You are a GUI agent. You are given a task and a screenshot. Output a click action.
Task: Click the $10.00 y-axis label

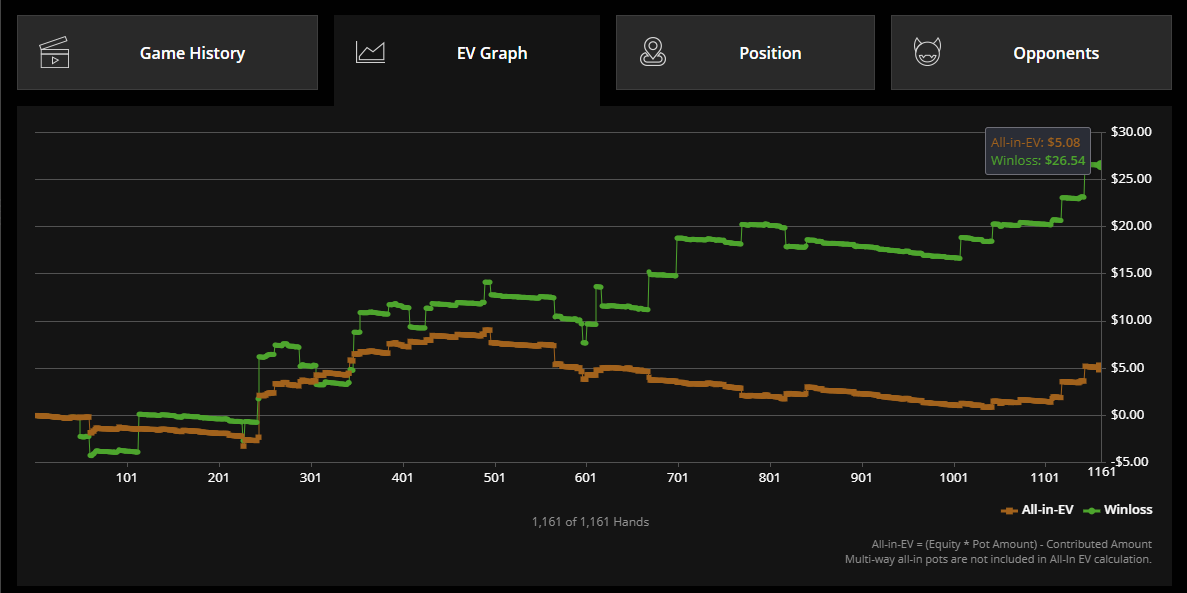1131,320
